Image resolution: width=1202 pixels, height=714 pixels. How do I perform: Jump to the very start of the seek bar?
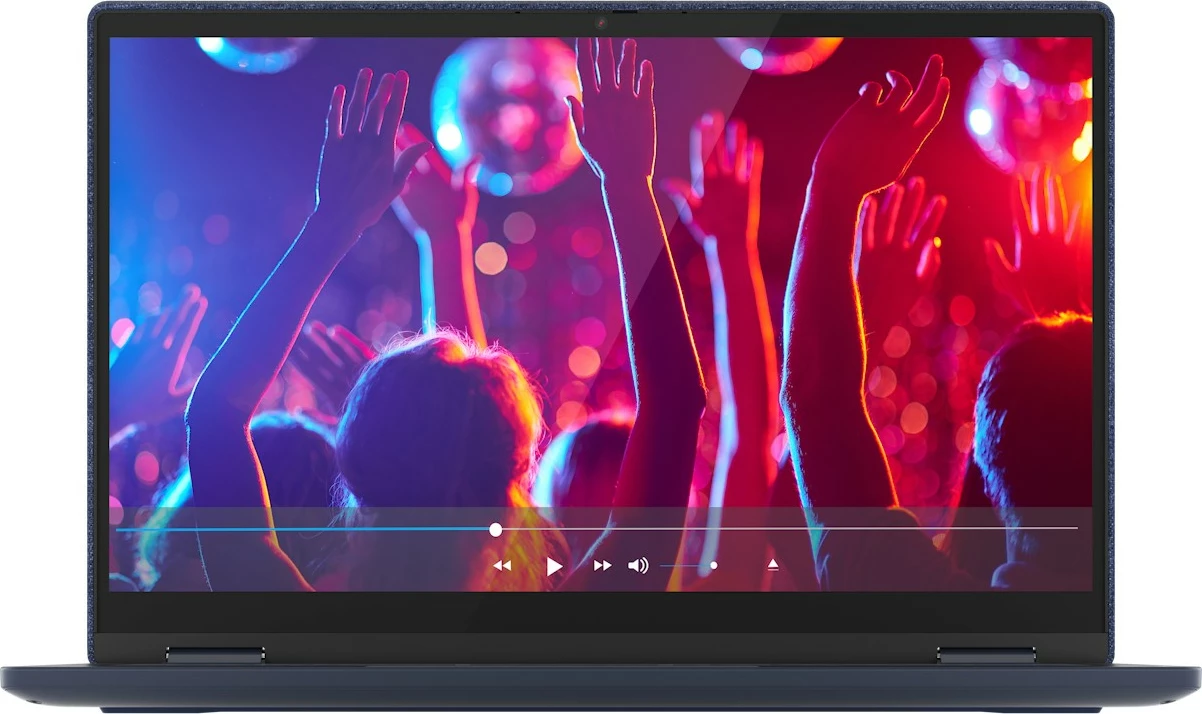click(119, 529)
